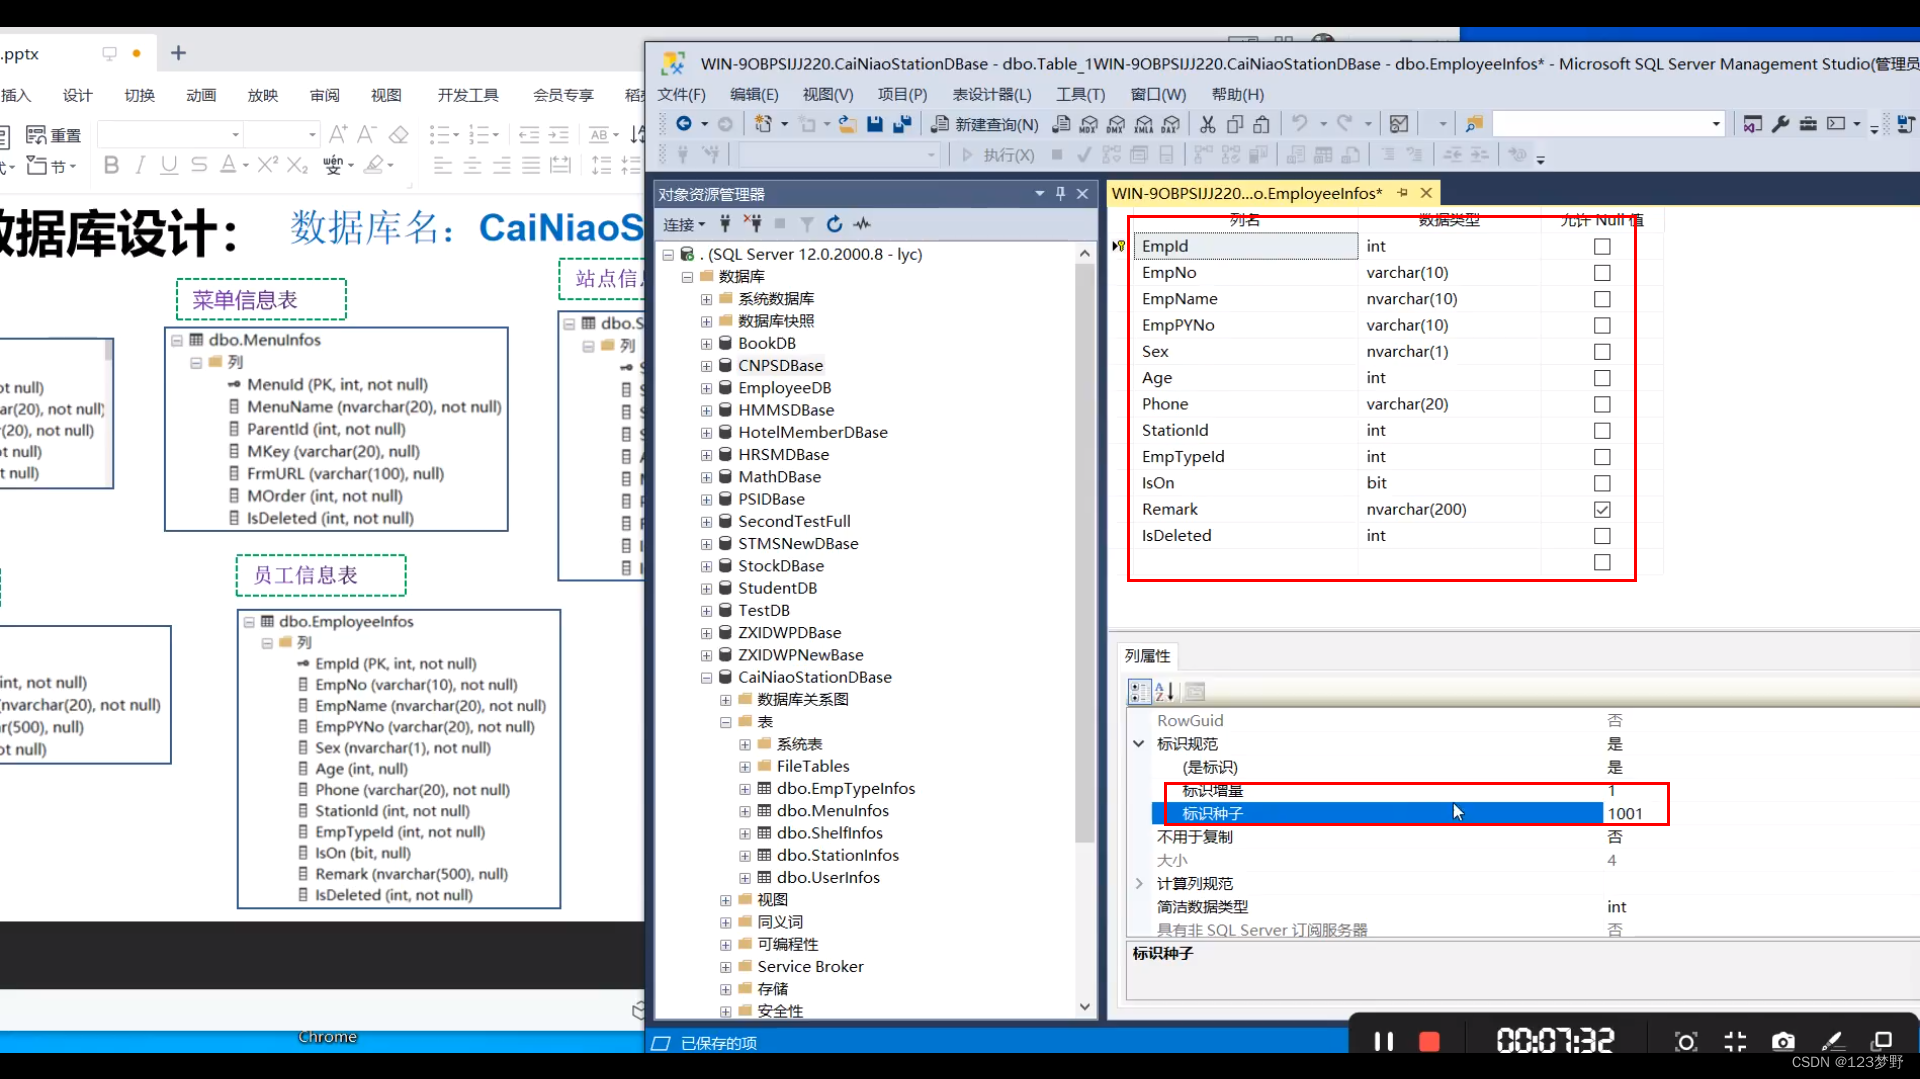Click the toolbox icon in SSMS toolbar
Image resolution: width=1920 pixels, height=1079 pixels.
(1808, 124)
